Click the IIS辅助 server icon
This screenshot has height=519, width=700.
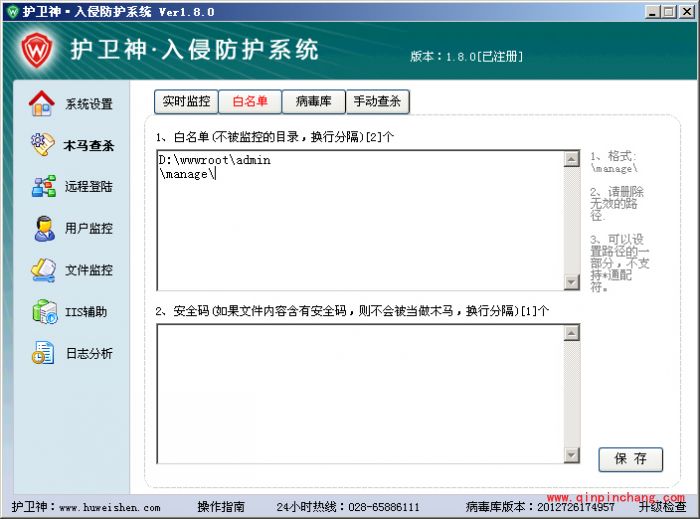point(45,311)
